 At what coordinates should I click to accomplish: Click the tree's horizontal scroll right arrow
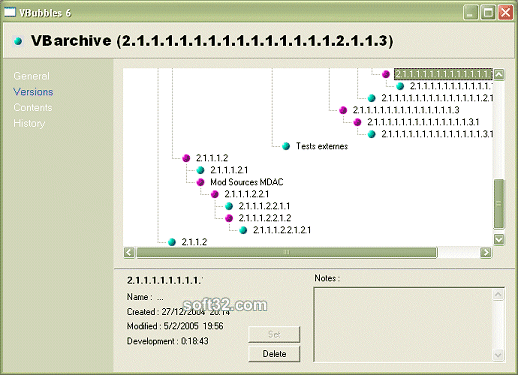(x=486, y=252)
